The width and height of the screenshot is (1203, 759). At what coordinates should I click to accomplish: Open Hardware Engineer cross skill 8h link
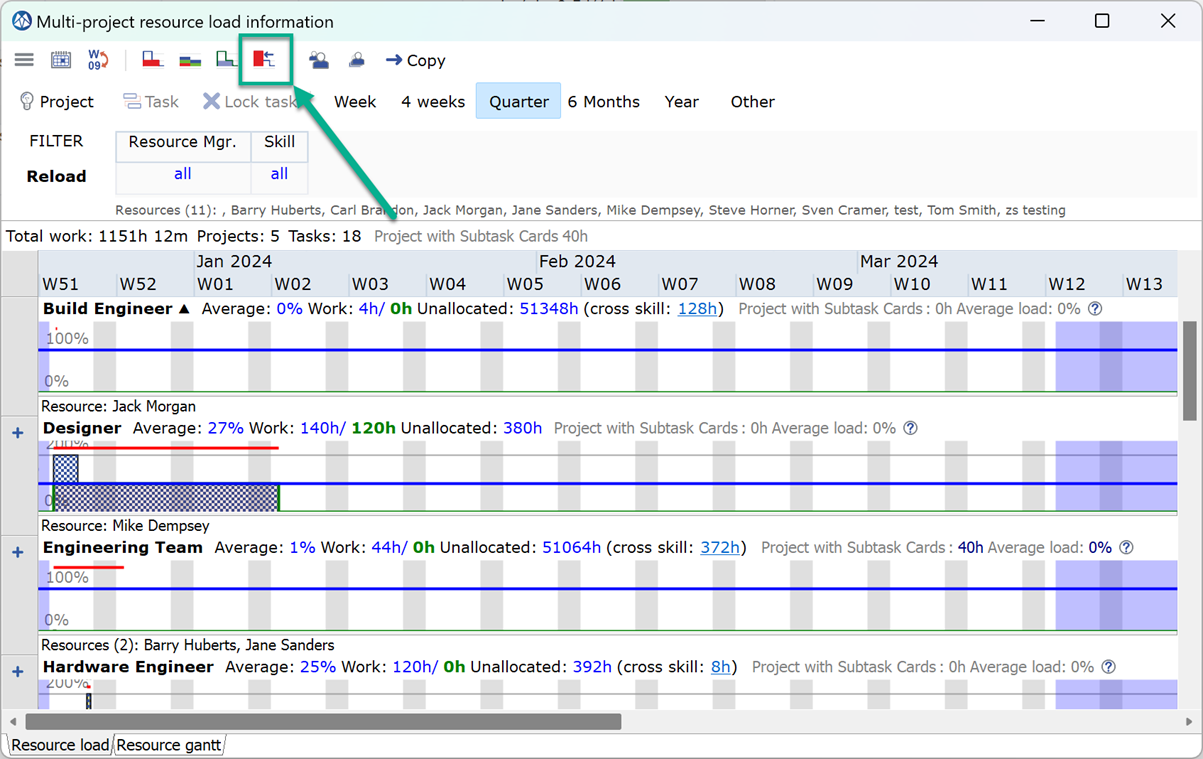pos(721,667)
